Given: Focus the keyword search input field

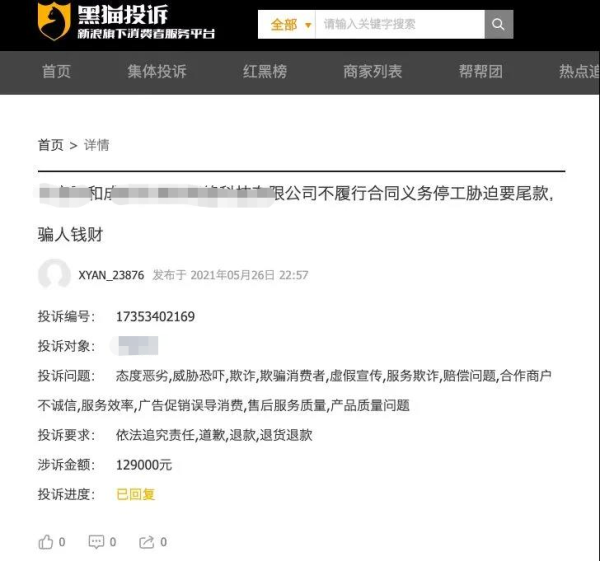Looking at the screenshot, I should tap(400, 24).
